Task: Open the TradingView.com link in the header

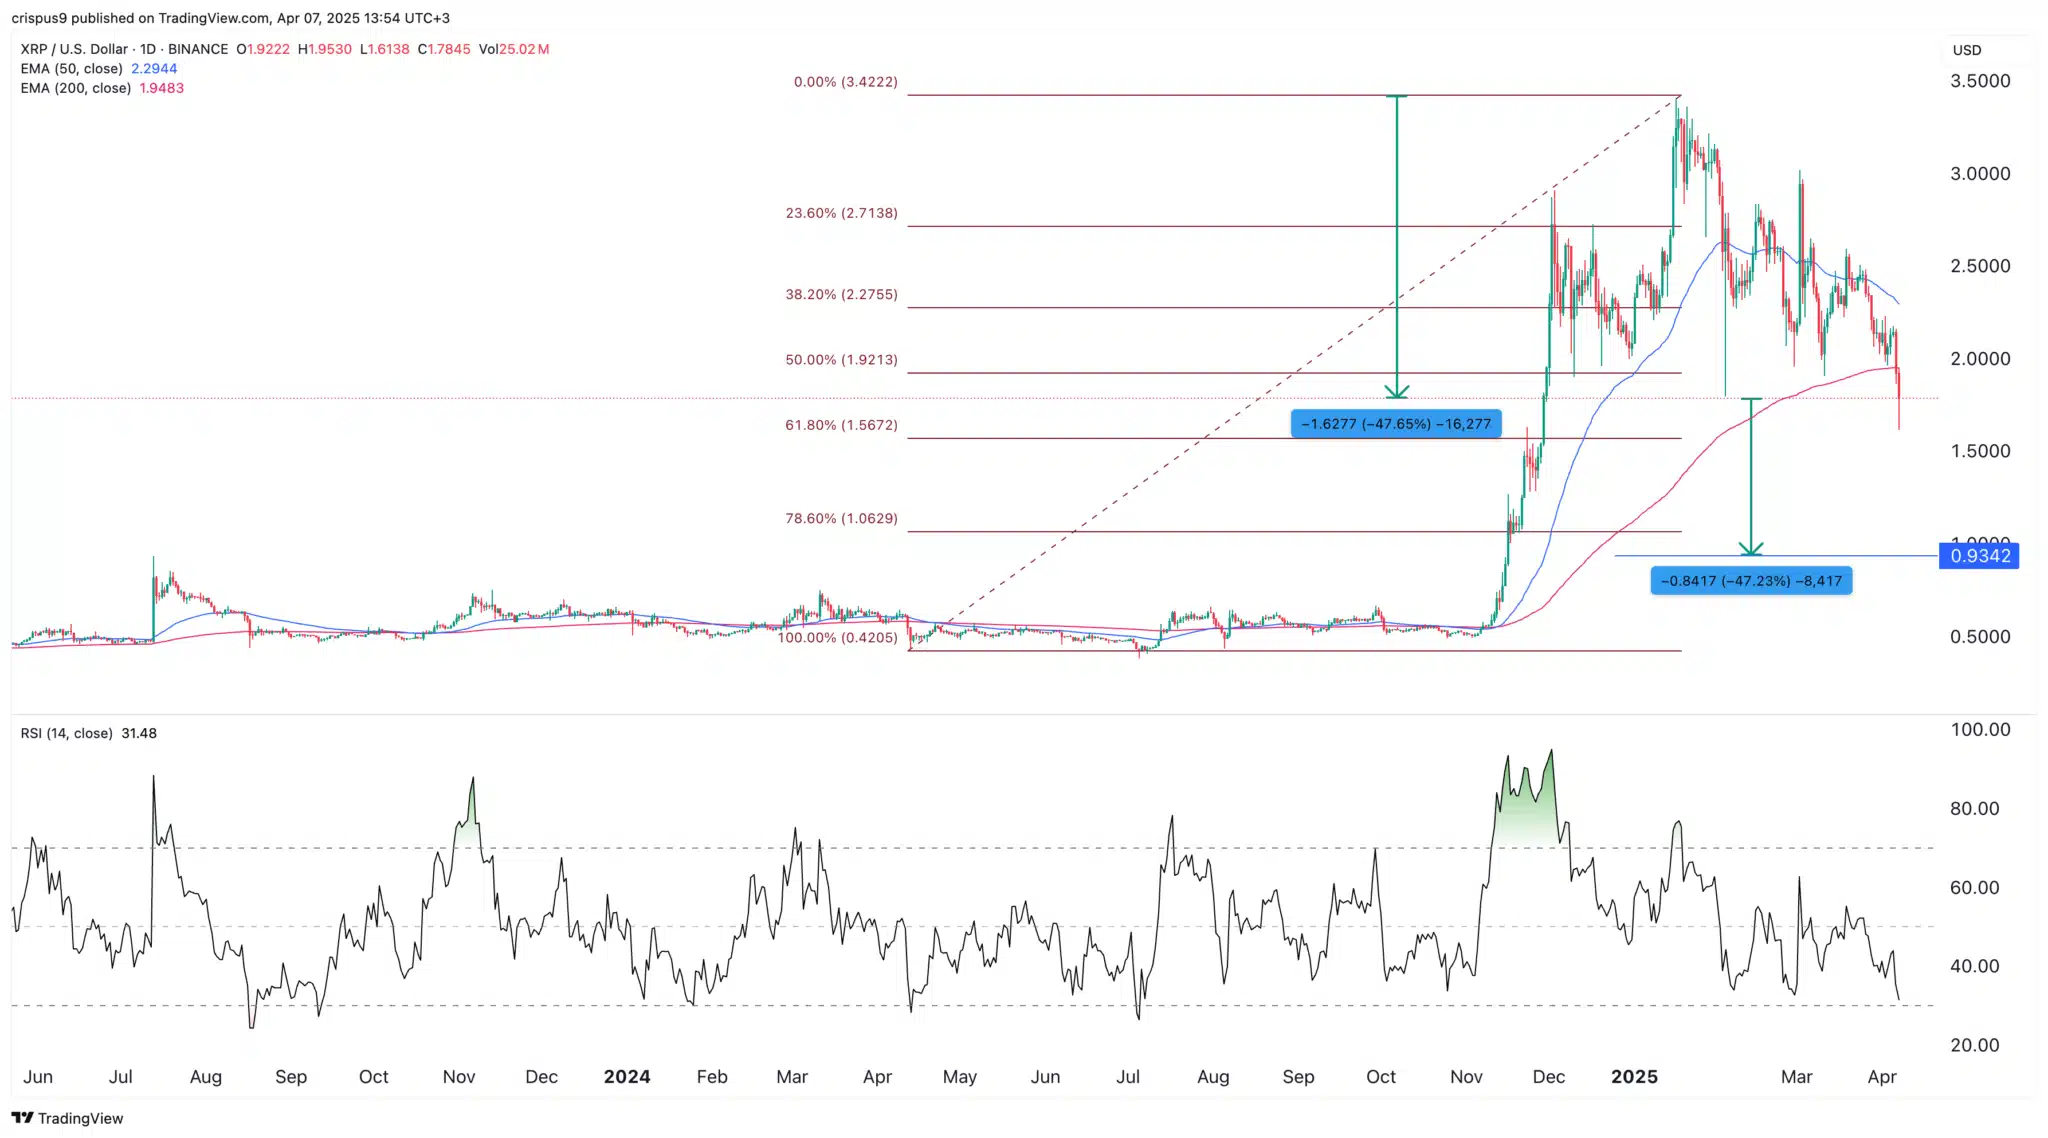Action: [x=216, y=17]
